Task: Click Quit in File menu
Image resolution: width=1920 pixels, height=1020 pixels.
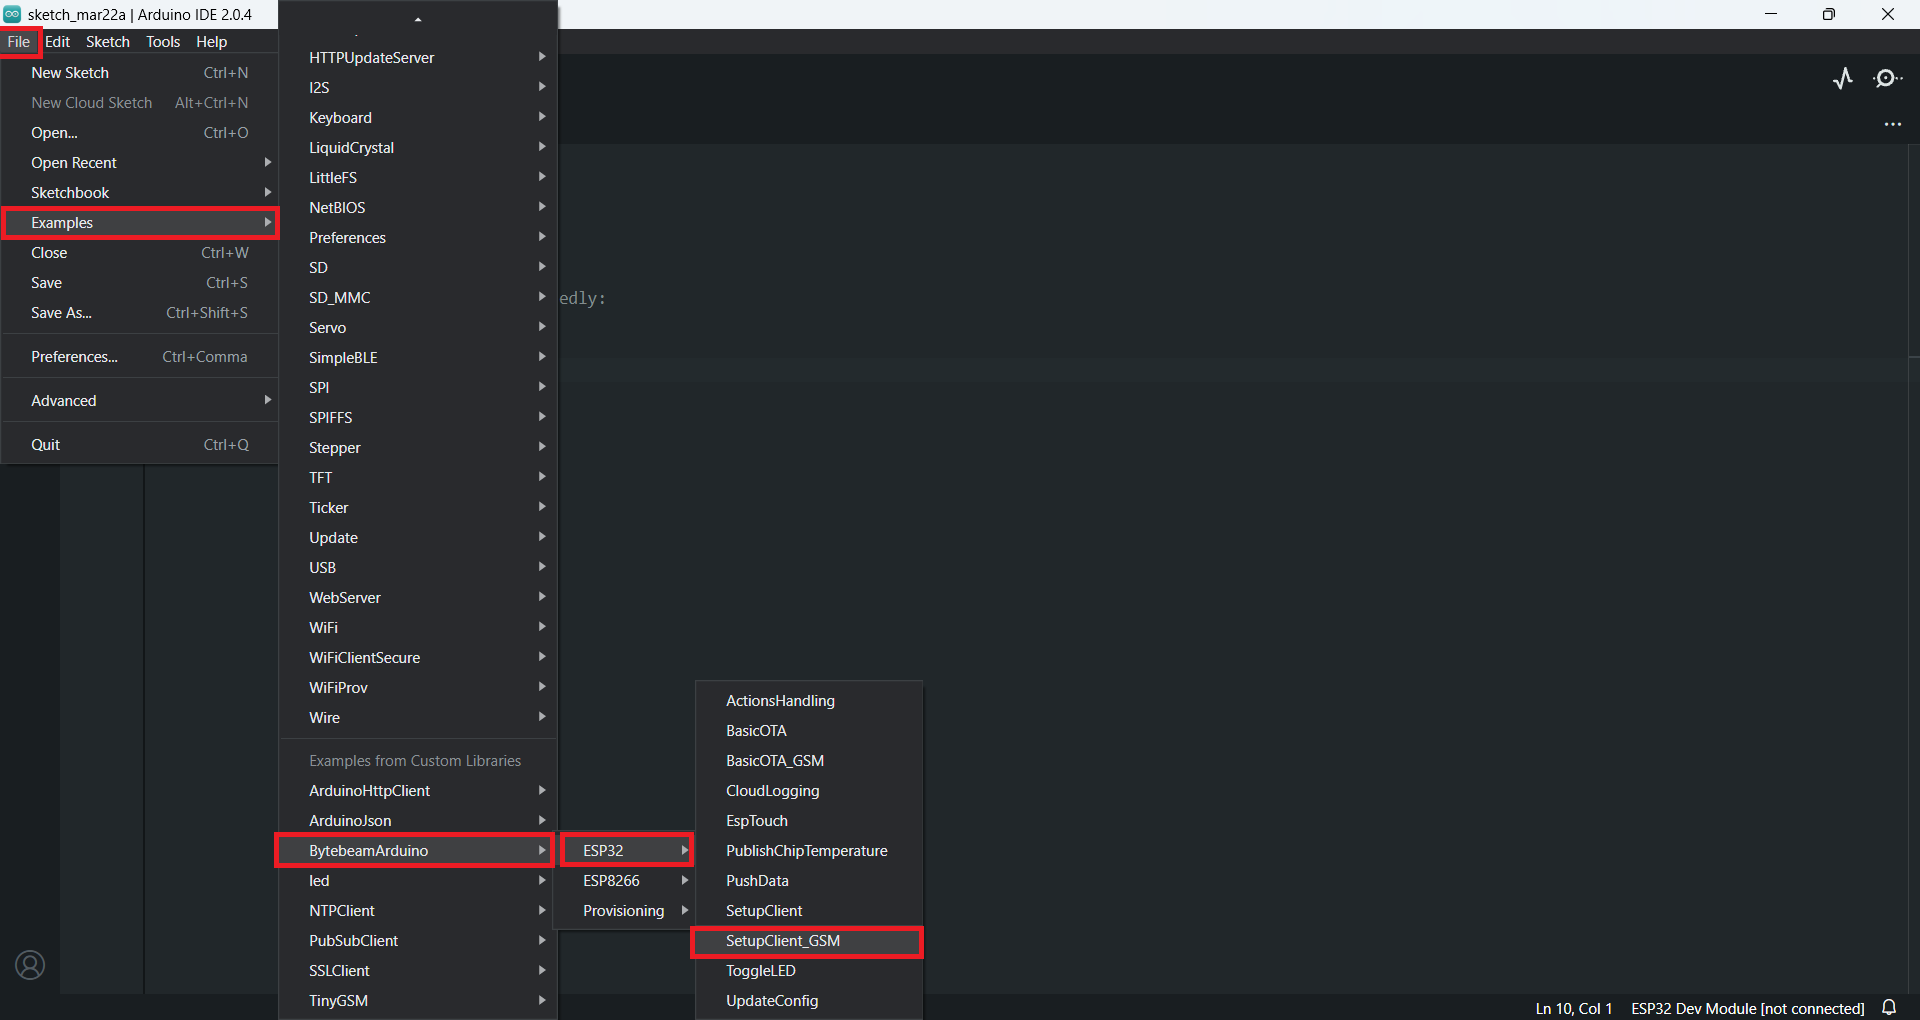Action: pos(140,445)
